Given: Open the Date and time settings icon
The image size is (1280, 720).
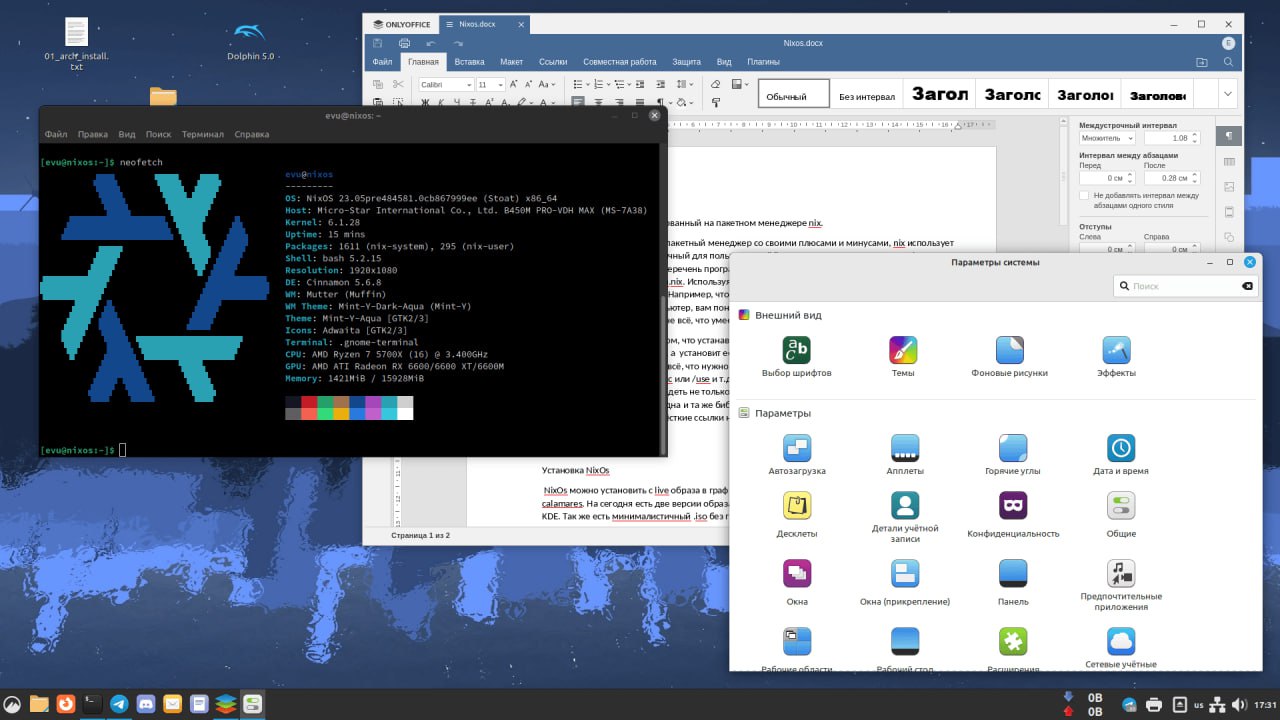Looking at the screenshot, I should [1120, 448].
